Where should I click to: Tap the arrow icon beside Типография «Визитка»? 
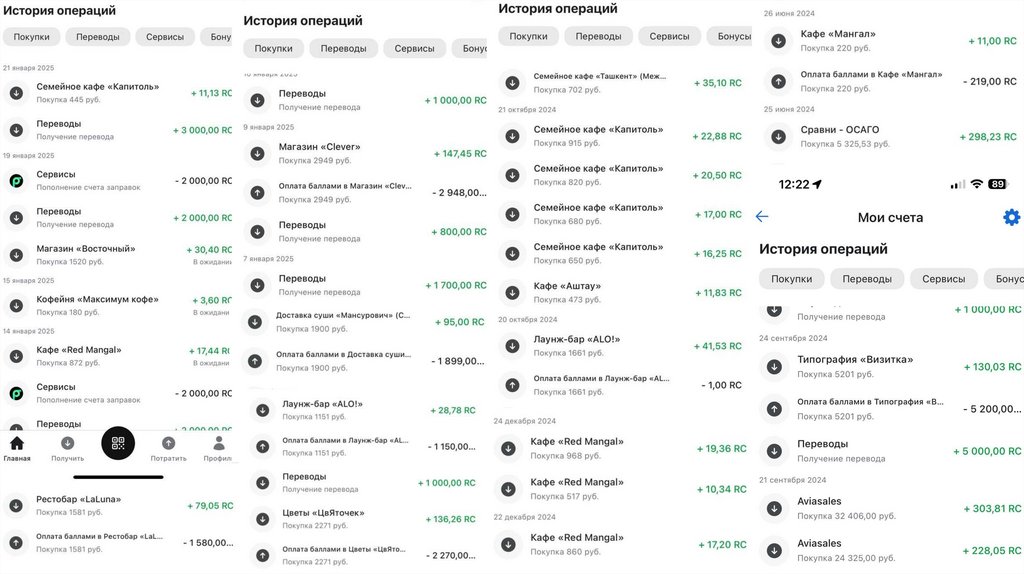pos(774,366)
